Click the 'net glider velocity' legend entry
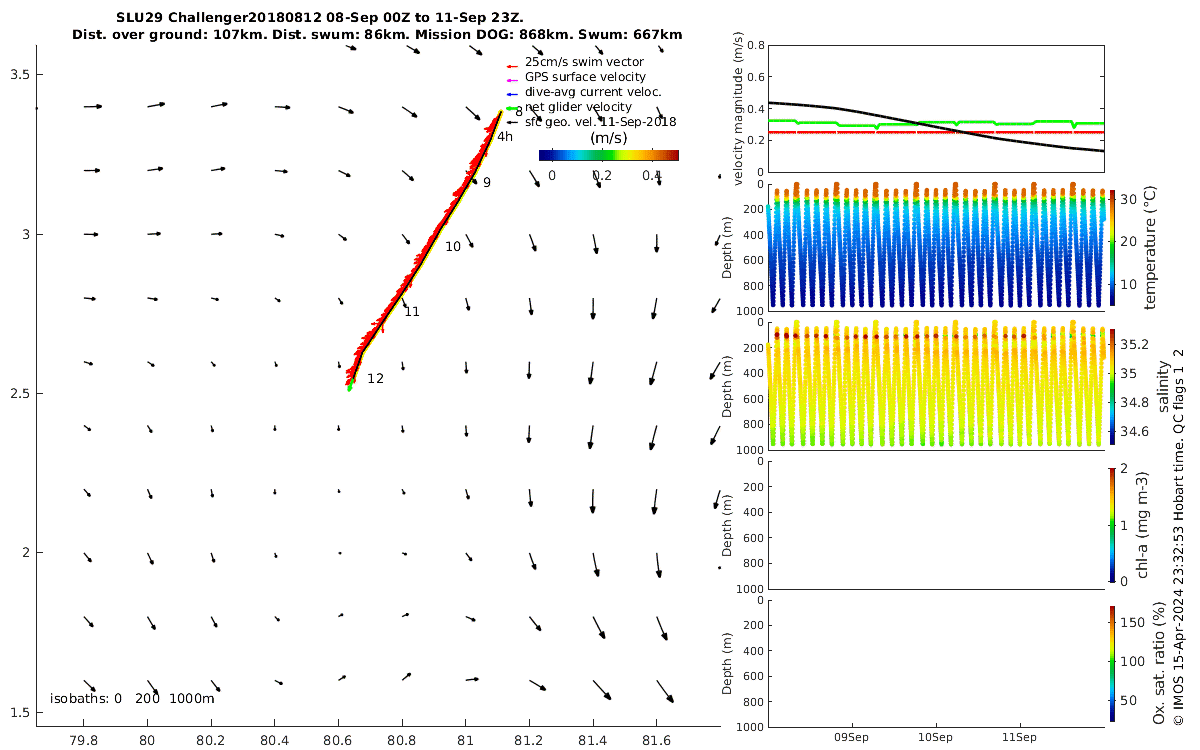This screenshot has height=750, width=1200. (578, 107)
